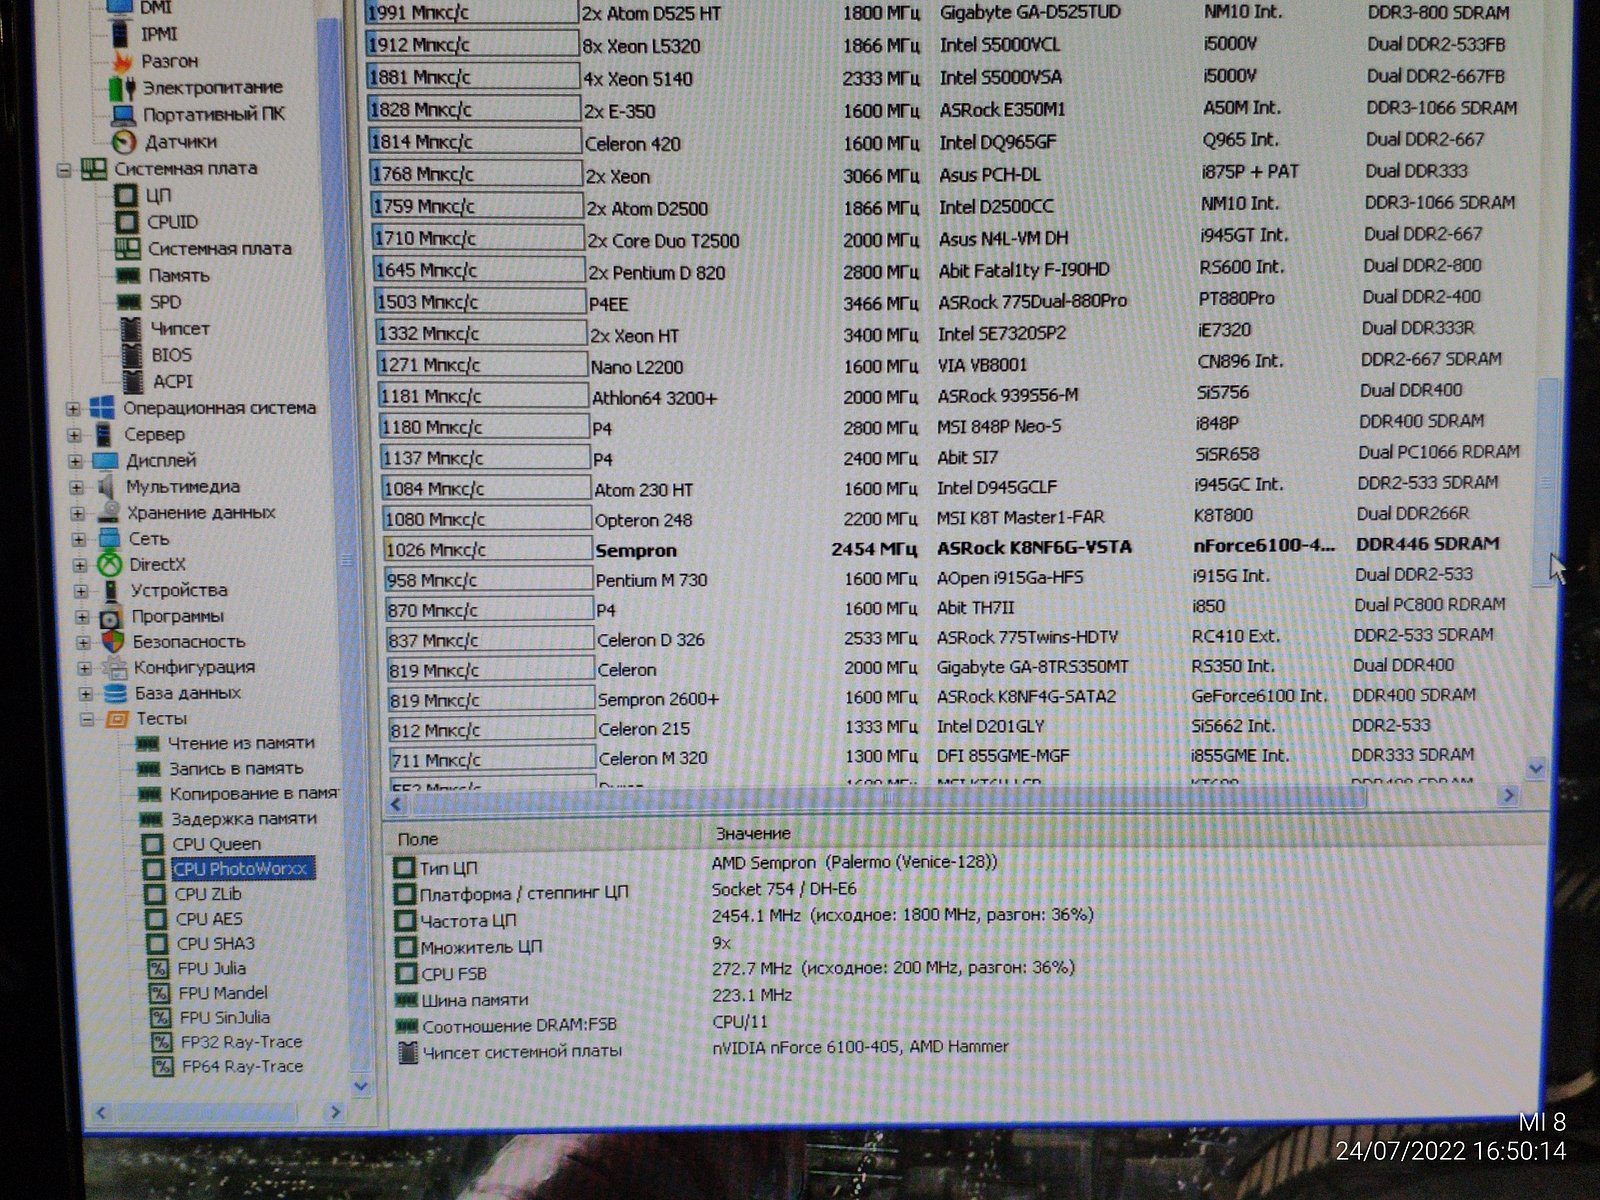Image resolution: width=1600 pixels, height=1200 pixels.
Task: Expand the Сеть node
Action: tap(79, 540)
